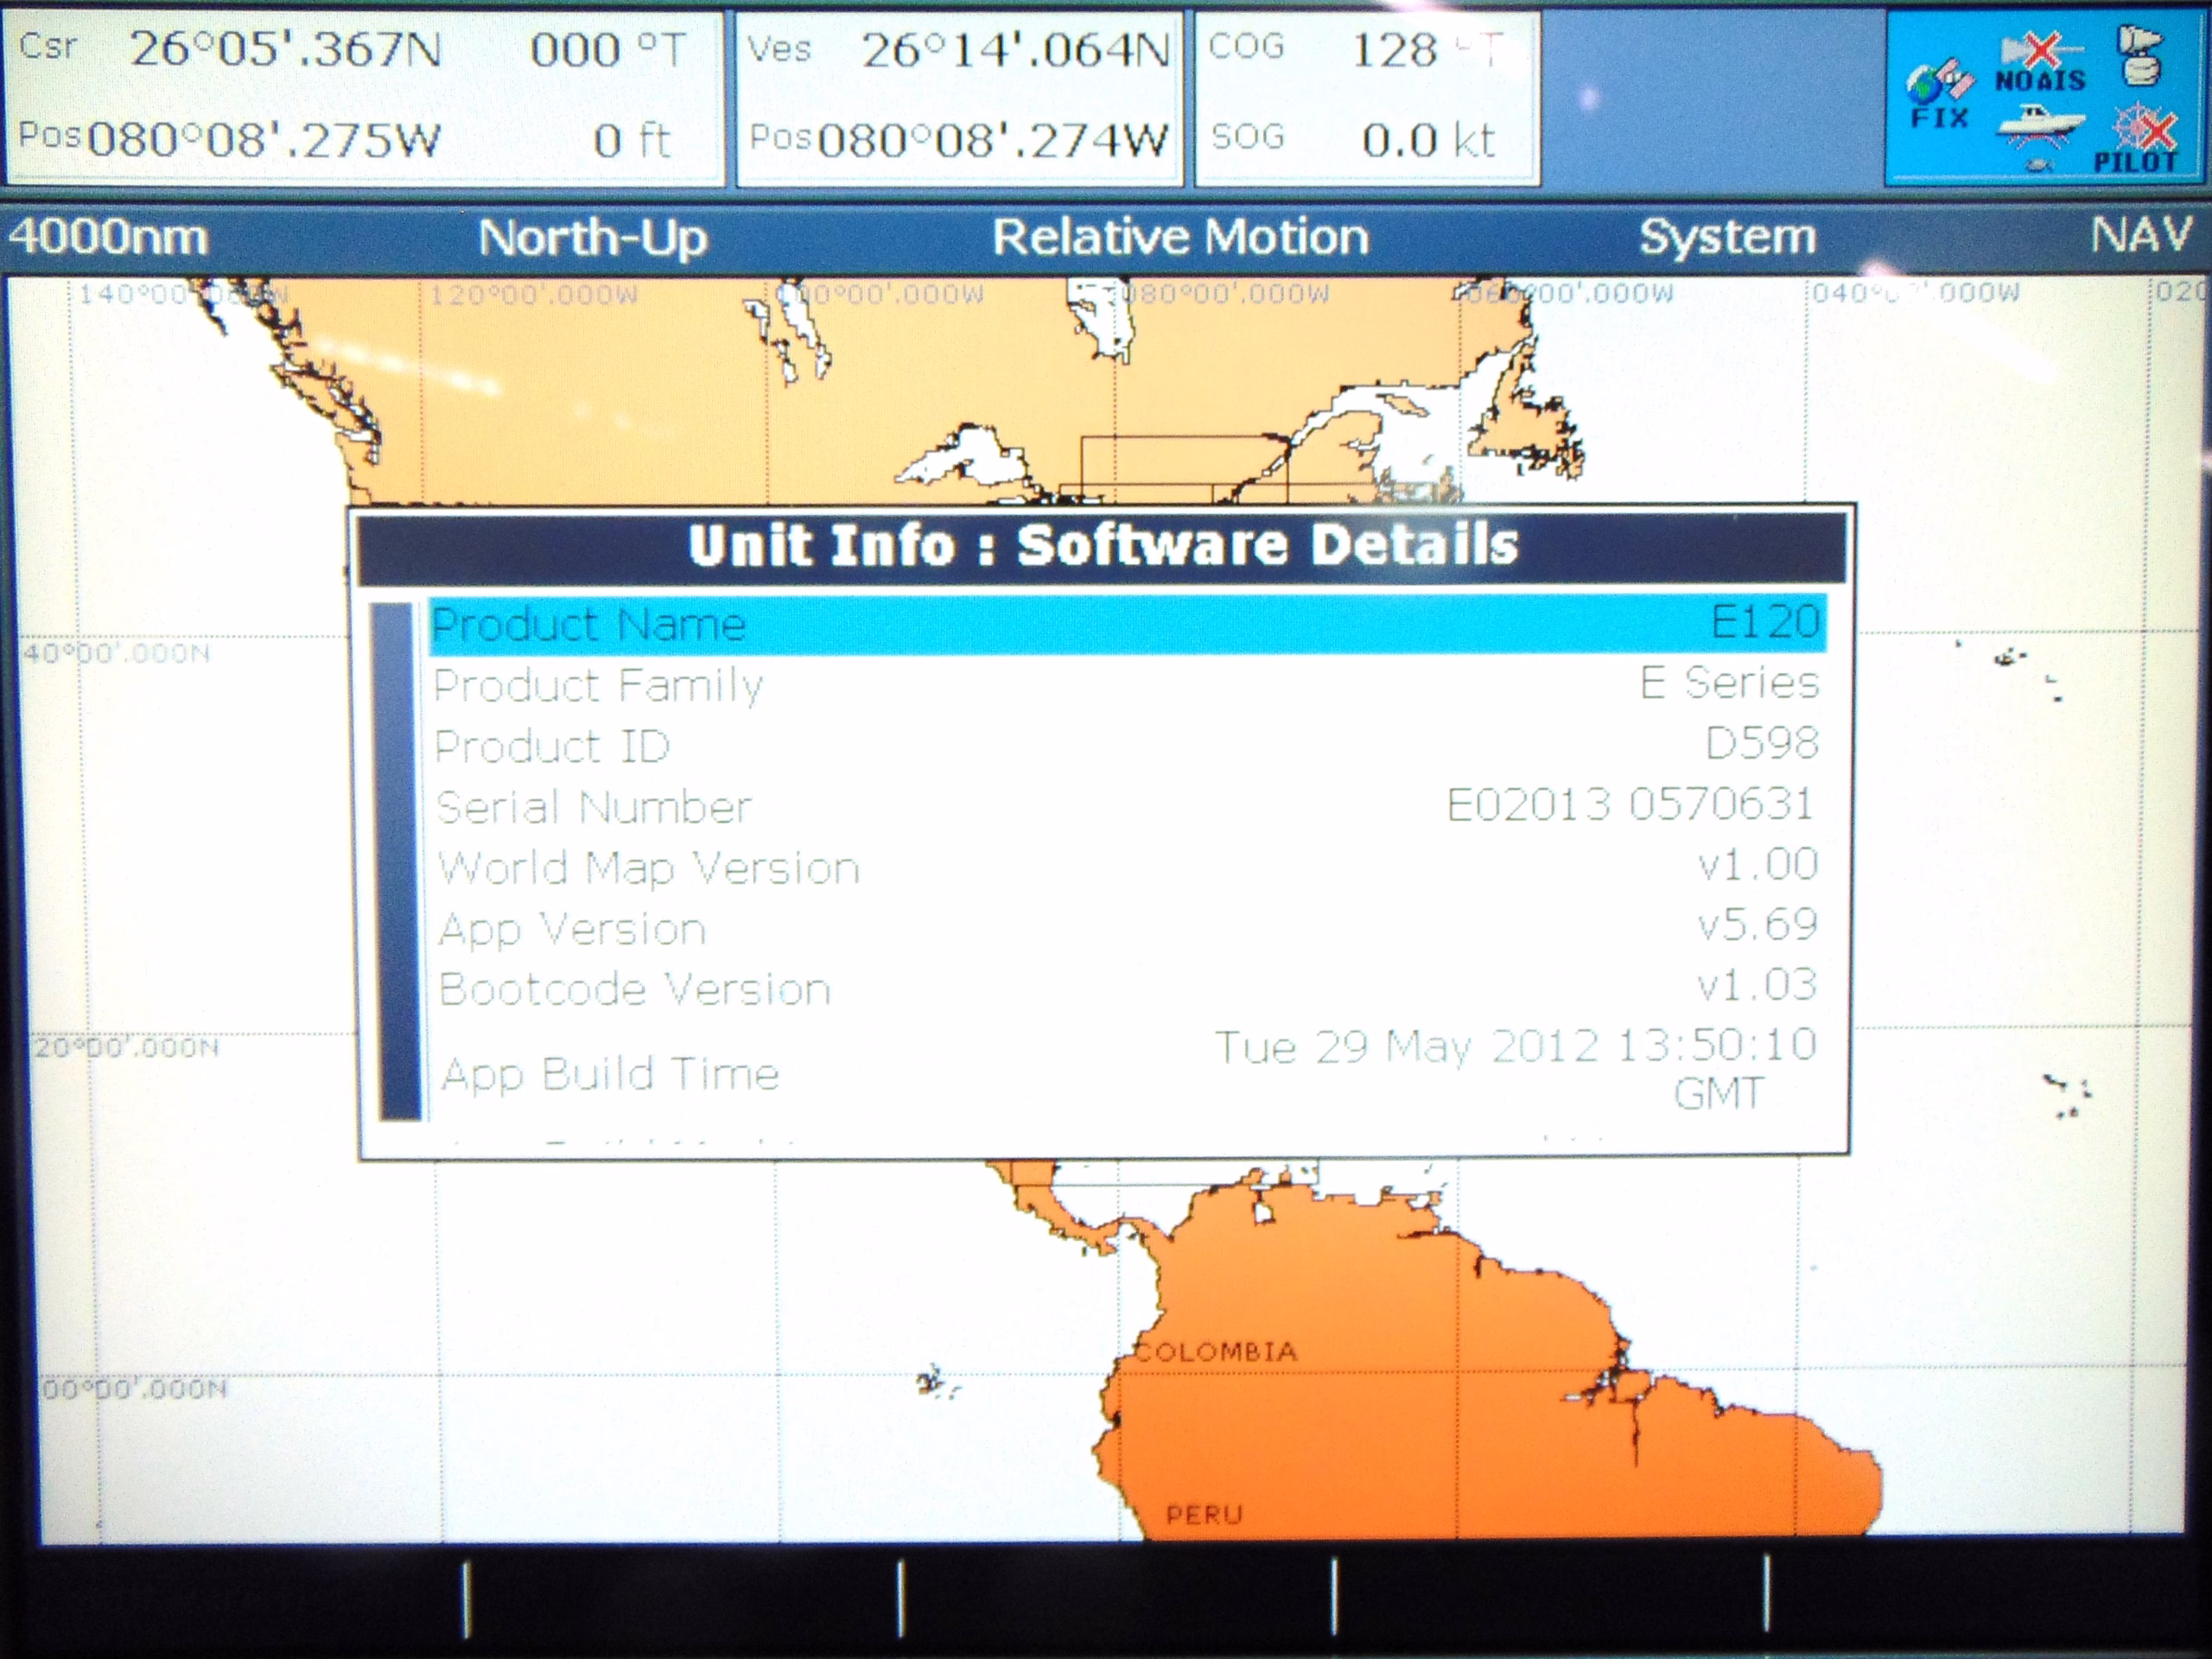The width and height of the screenshot is (2212, 1659).
Task: Select the Bootcode Version row
Action: point(1126,988)
